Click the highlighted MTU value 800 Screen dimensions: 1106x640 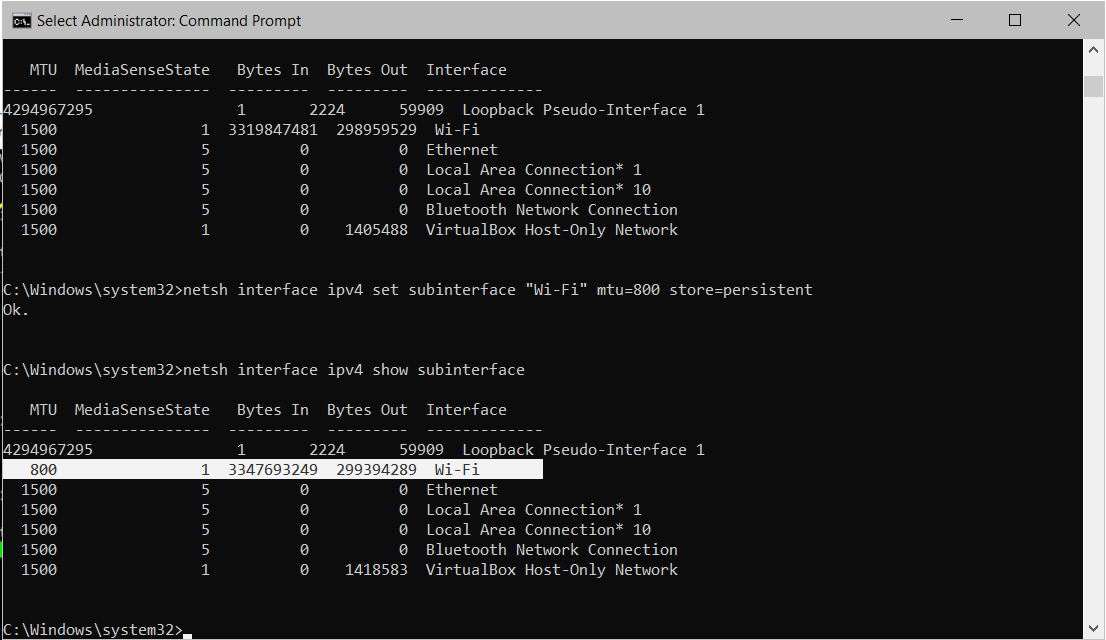tap(43, 470)
